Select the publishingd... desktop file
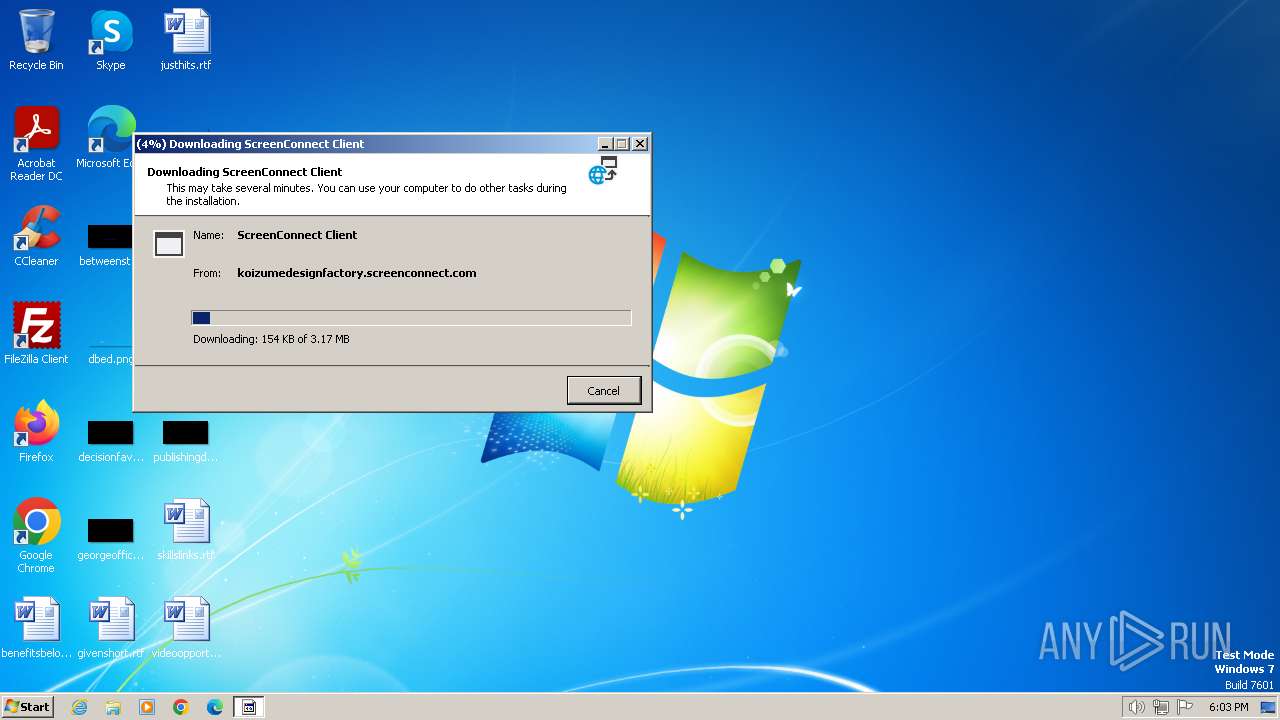Image resolution: width=1280 pixels, height=720 pixels. click(x=186, y=440)
